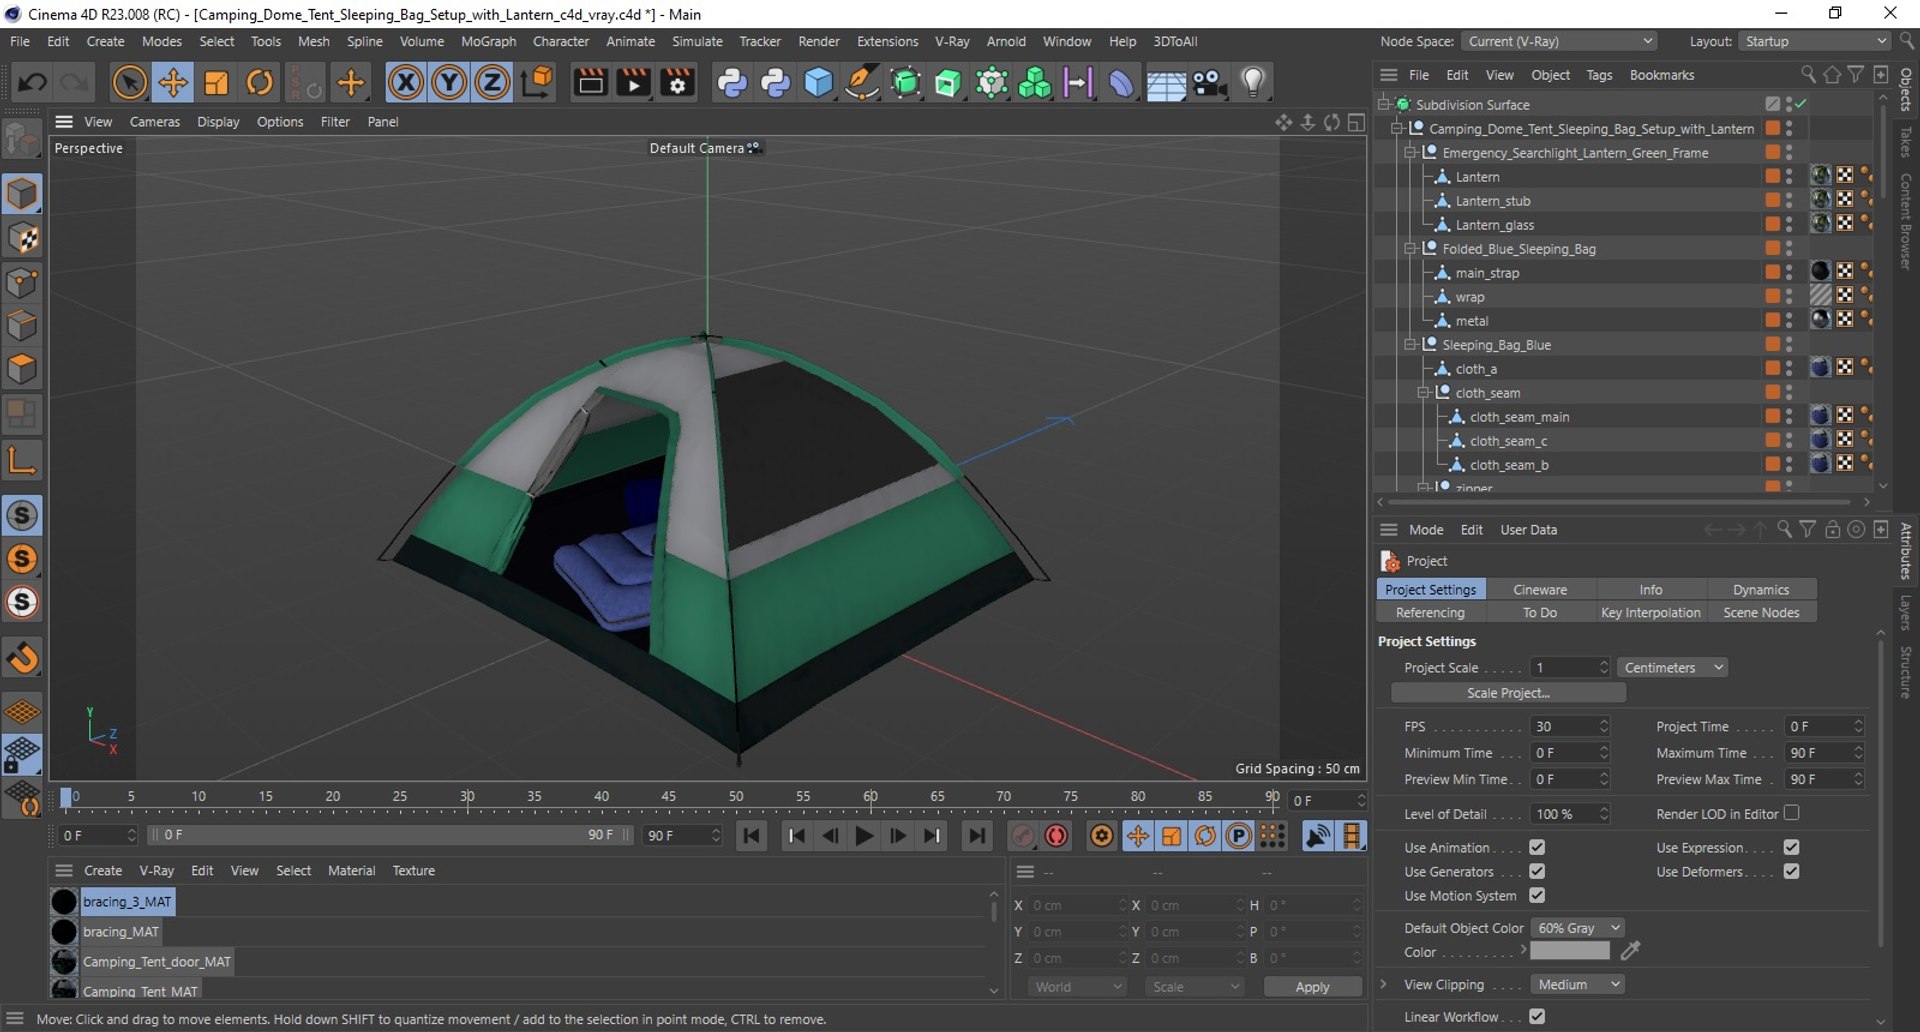The height and width of the screenshot is (1032, 1920).
Task: Toggle Use Animation checkbox
Action: point(1537,848)
